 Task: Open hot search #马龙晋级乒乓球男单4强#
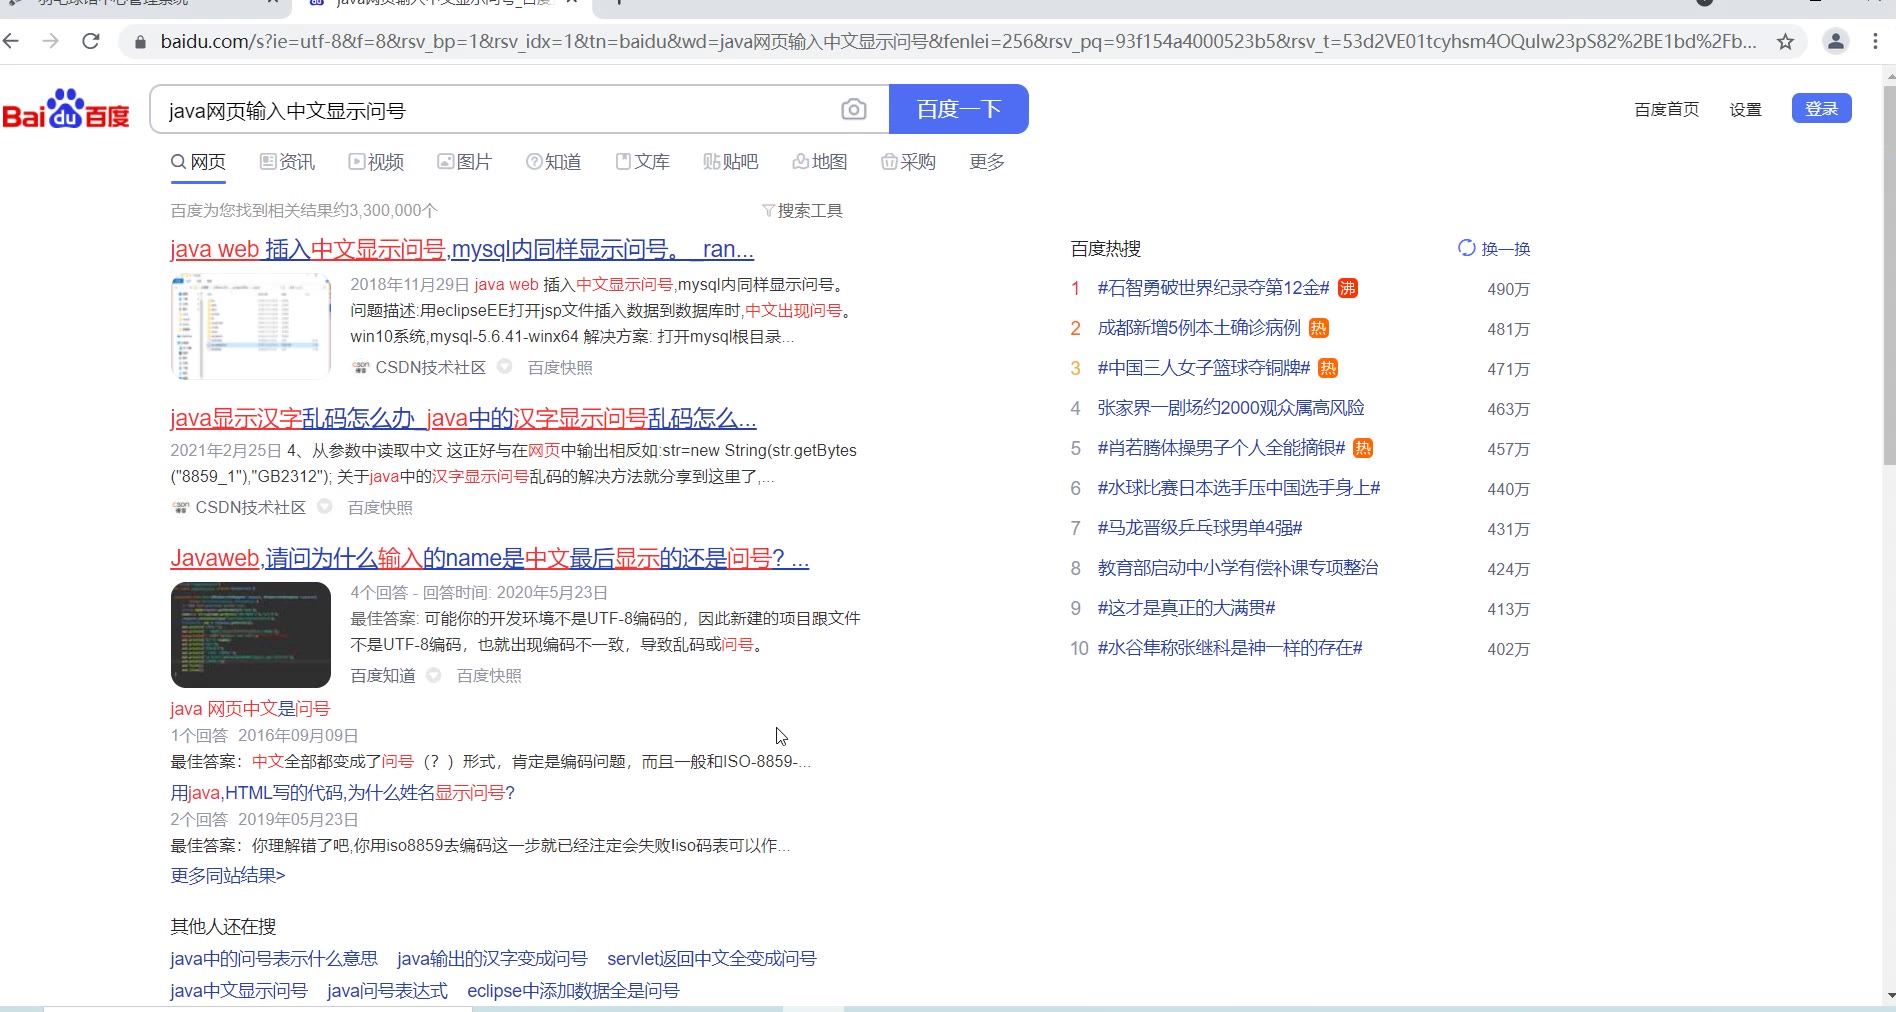click(x=1200, y=528)
